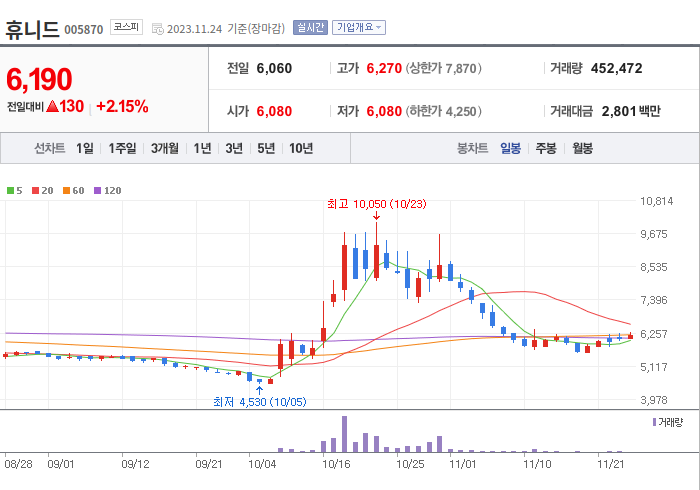Viewport: 700px width, 490px height.
Task: Click the red 20-day average legend swatch
Action: (x=35, y=191)
